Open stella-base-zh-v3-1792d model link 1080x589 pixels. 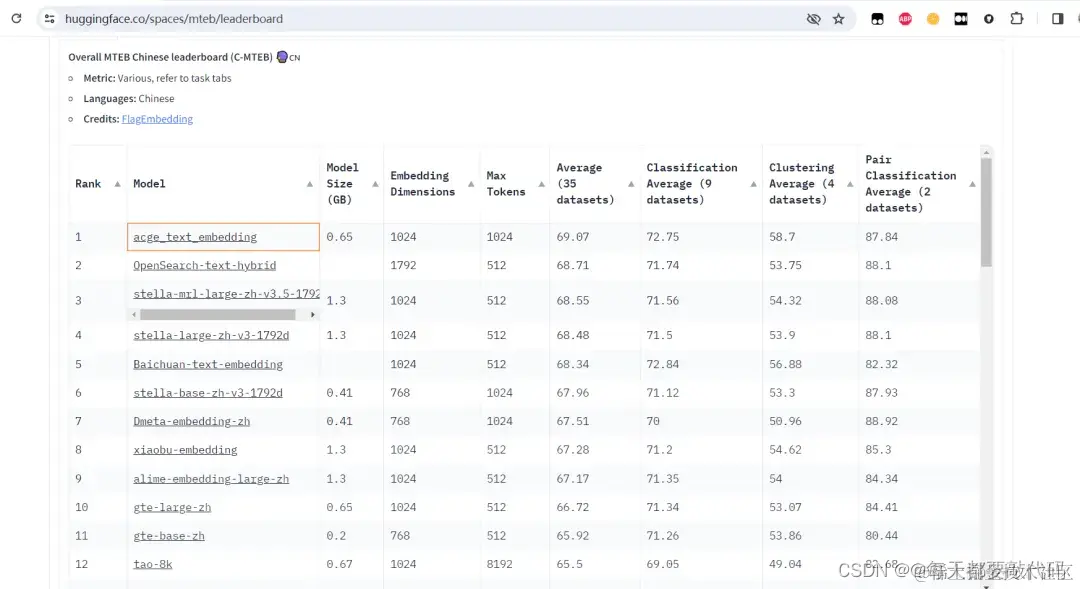click(x=208, y=393)
